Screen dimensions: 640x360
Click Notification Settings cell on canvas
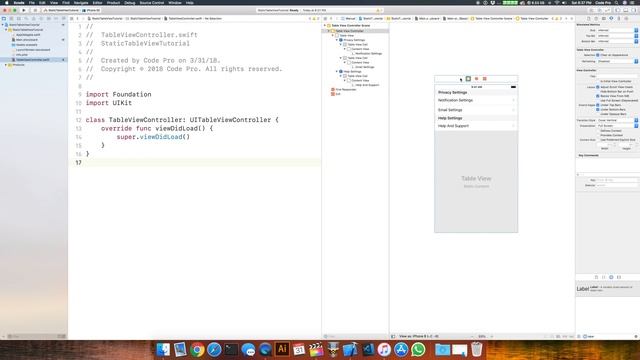click(476, 100)
